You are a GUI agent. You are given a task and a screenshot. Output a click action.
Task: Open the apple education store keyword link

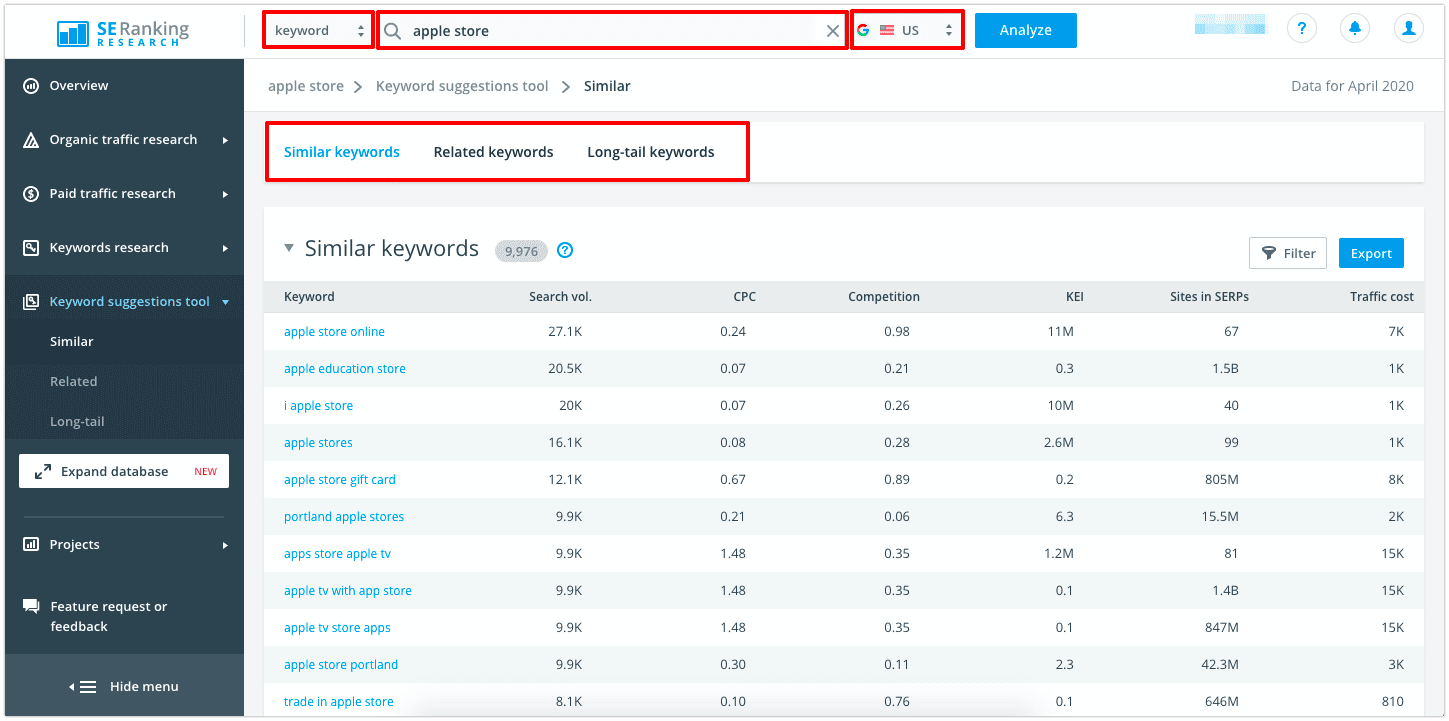[x=345, y=369]
